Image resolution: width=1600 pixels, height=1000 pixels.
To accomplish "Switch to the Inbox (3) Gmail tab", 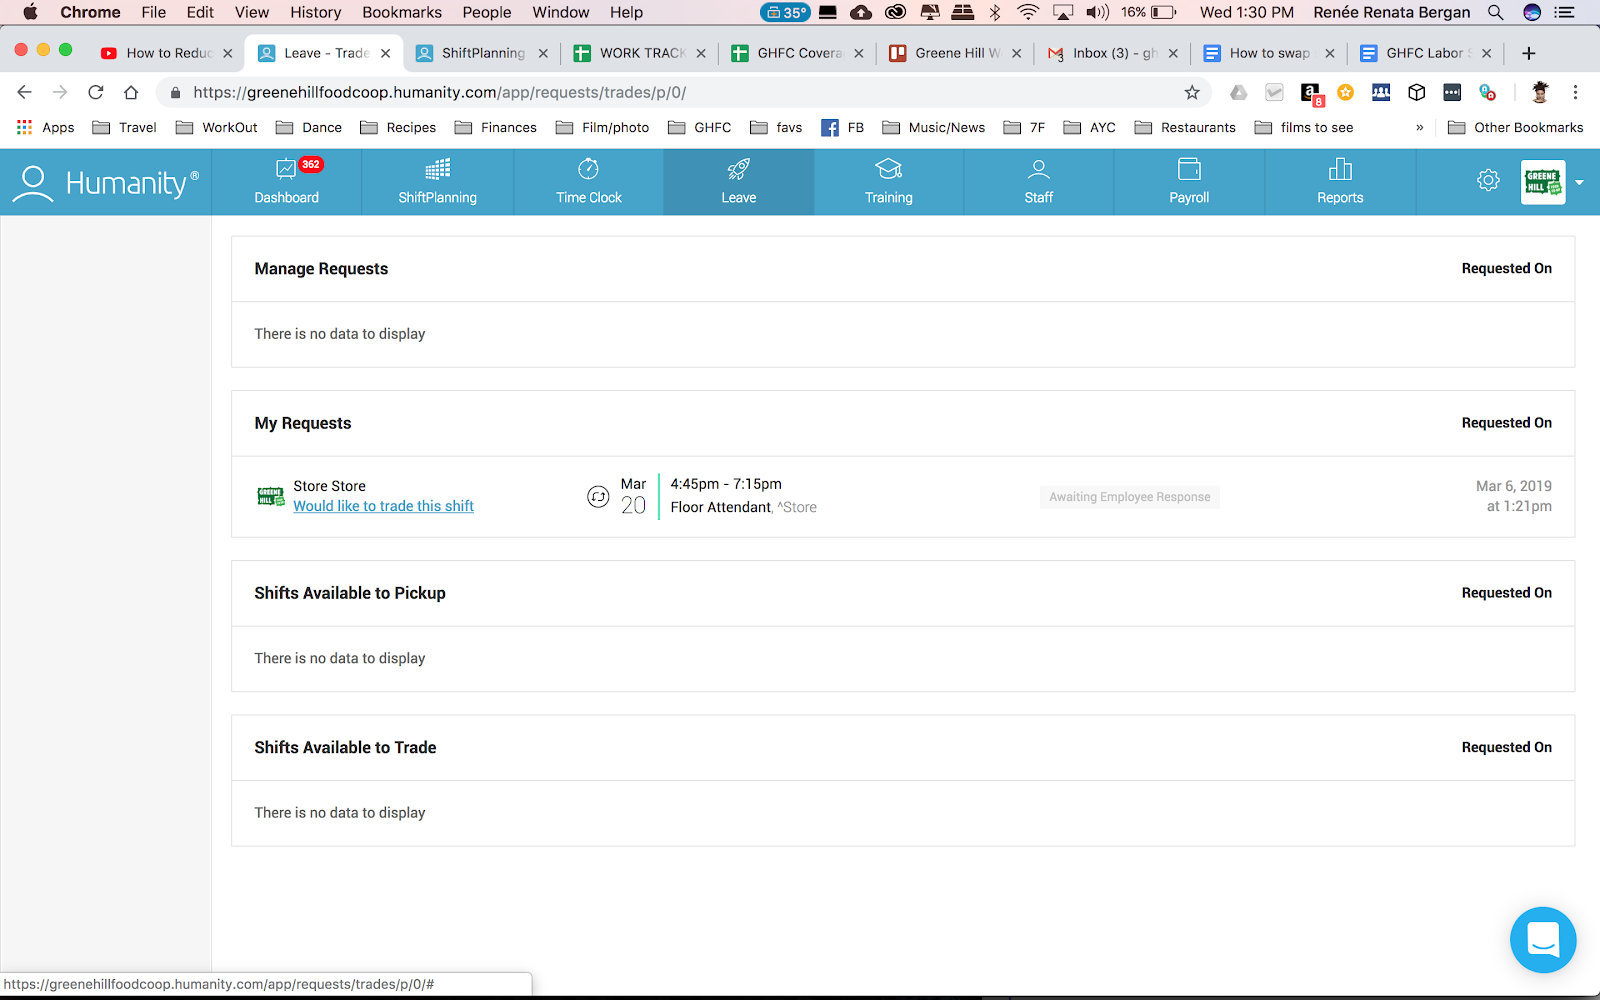I will point(1114,53).
